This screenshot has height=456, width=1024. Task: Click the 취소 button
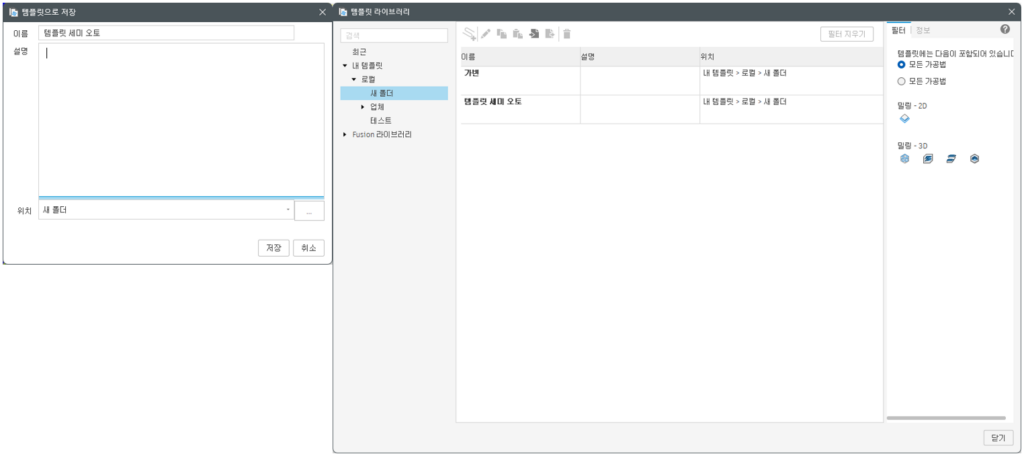[308, 248]
